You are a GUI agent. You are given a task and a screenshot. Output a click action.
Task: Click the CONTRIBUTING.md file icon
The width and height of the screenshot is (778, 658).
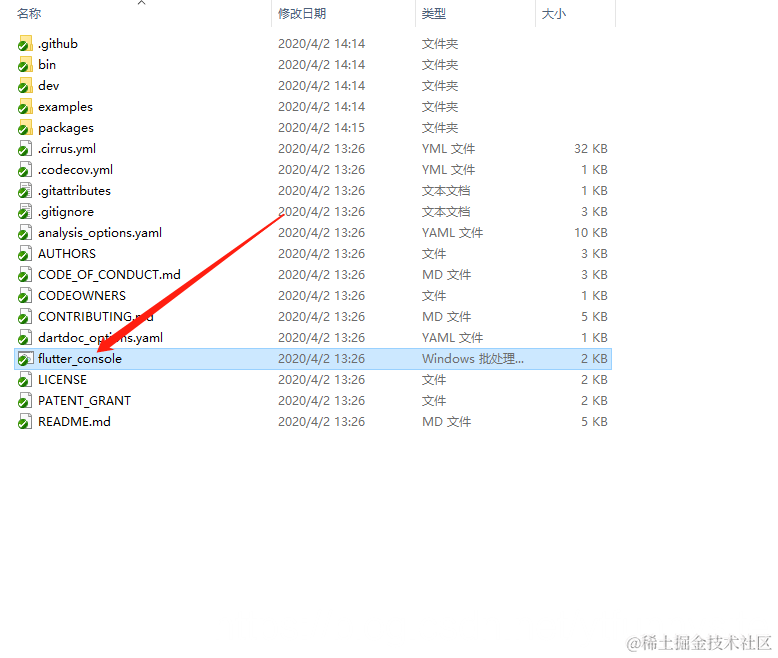tap(25, 317)
